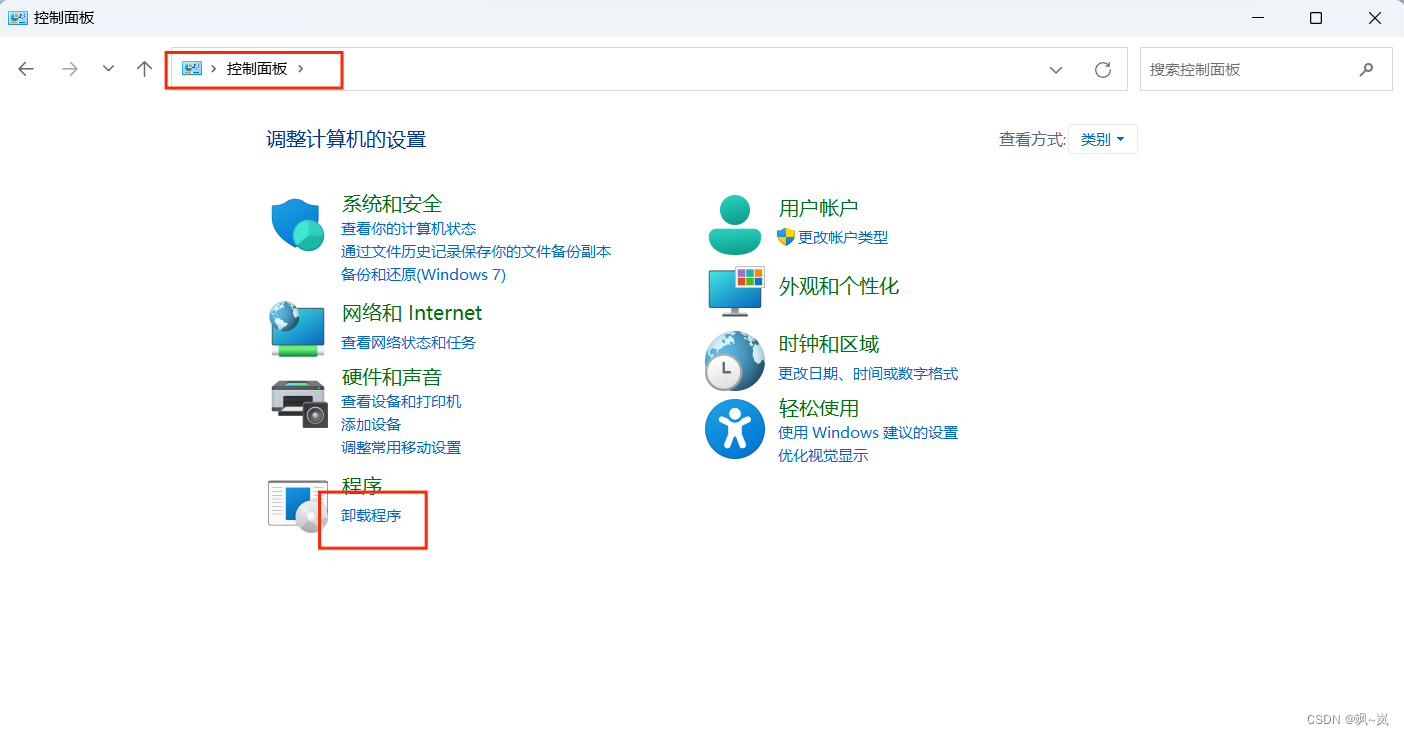Click the forward navigation arrow
The width and height of the screenshot is (1404, 735).
[x=70, y=69]
